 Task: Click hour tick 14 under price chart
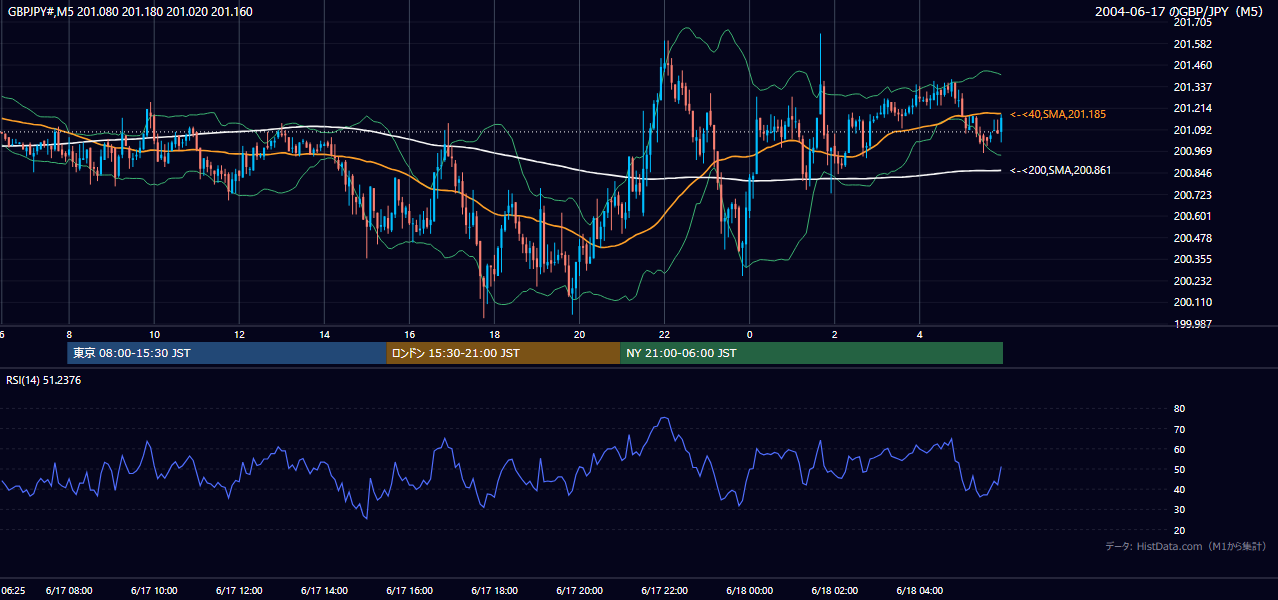(324, 334)
